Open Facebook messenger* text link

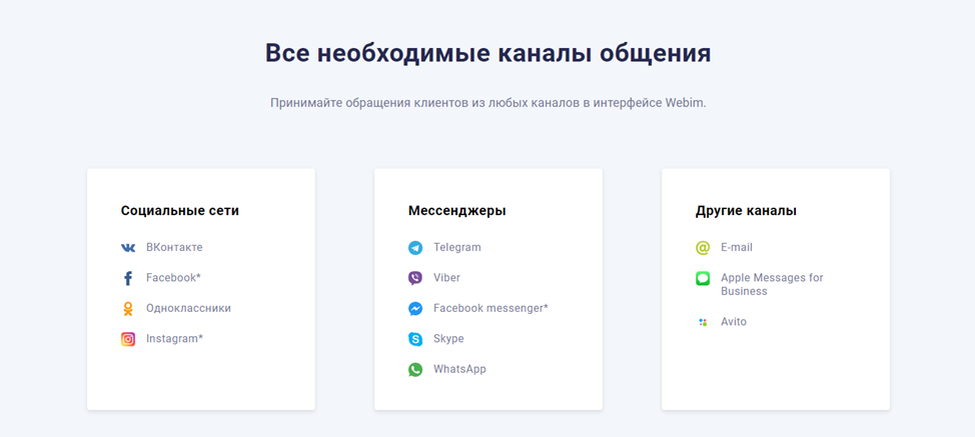[x=491, y=308]
